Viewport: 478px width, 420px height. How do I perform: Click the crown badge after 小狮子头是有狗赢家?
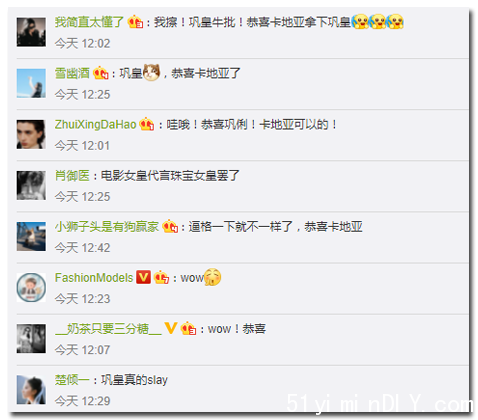click(x=170, y=227)
